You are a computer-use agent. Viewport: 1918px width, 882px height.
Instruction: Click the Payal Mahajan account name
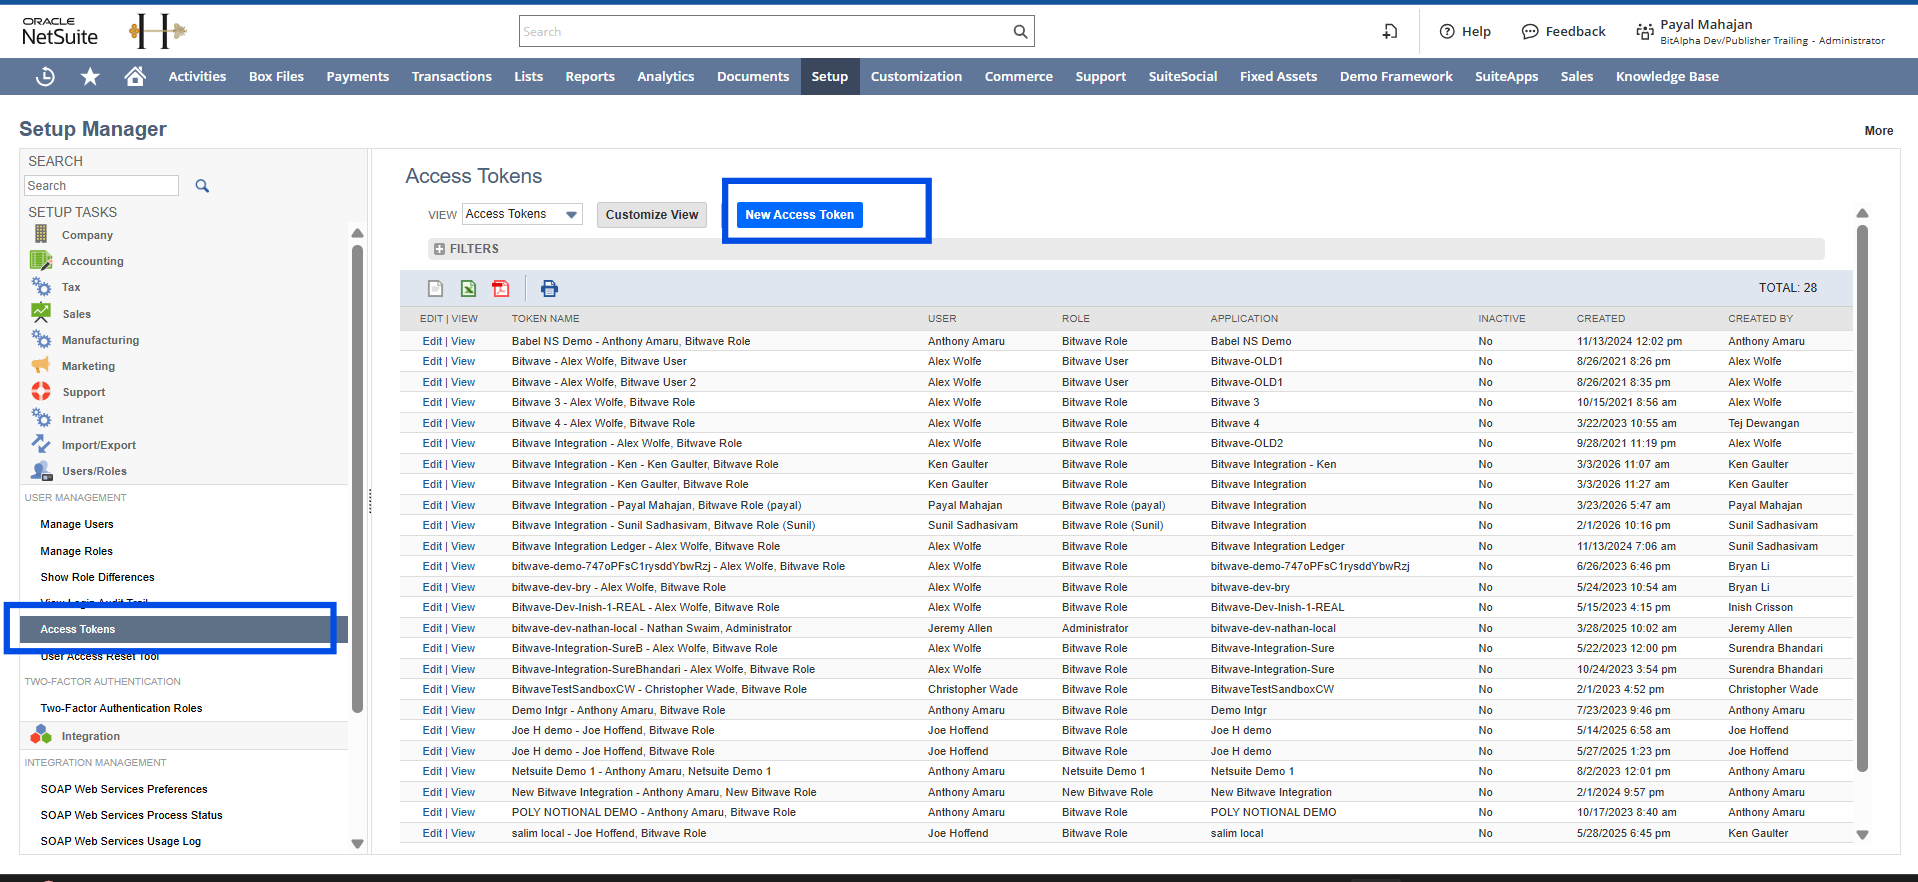pyautogui.click(x=1706, y=24)
